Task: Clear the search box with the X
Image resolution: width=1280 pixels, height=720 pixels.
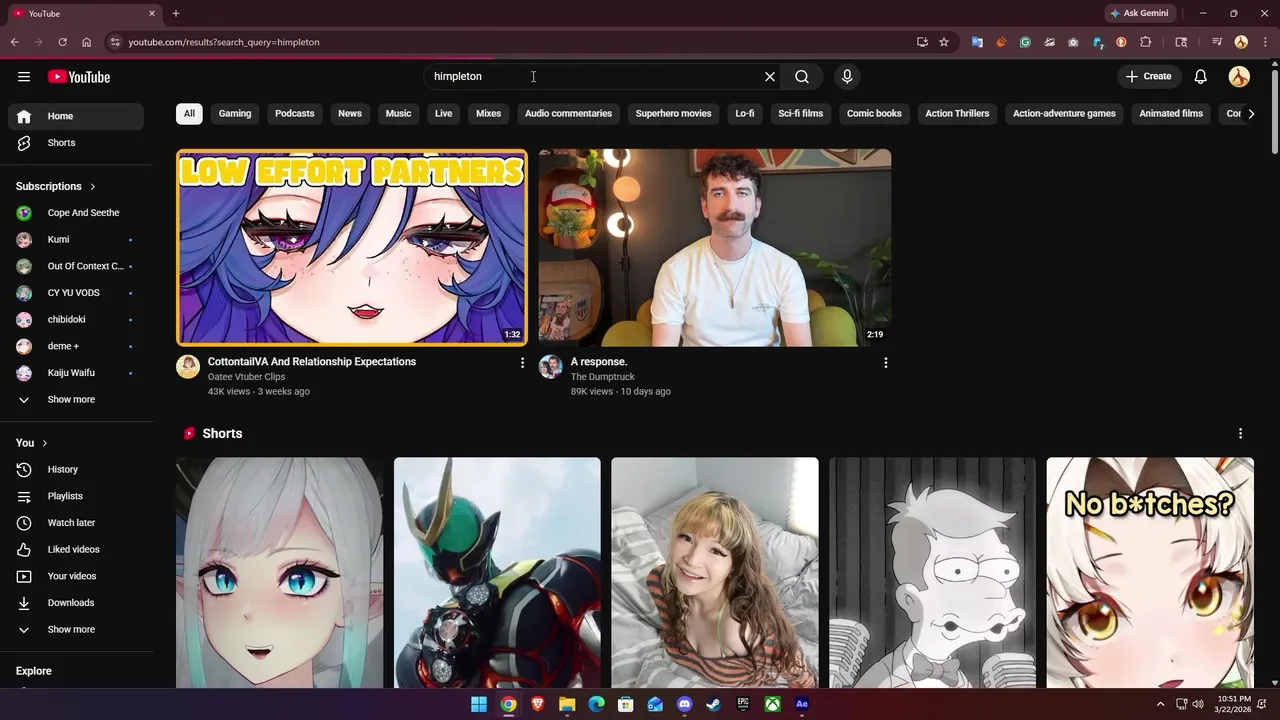Action: point(770,76)
